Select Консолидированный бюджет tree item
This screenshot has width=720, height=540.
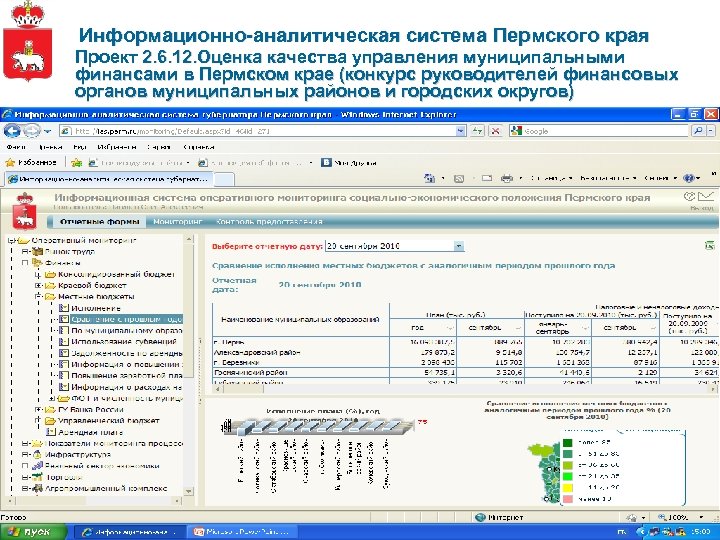pos(116,274)
